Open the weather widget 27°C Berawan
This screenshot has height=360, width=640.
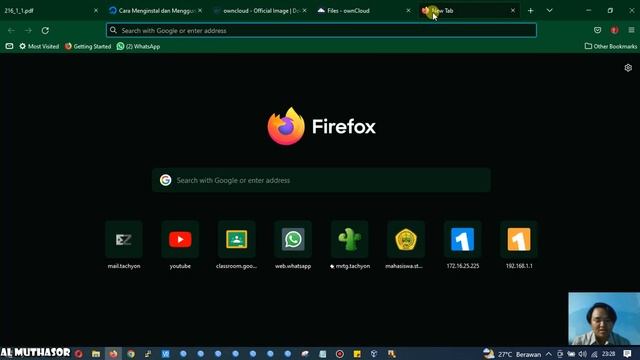[512, 354]
